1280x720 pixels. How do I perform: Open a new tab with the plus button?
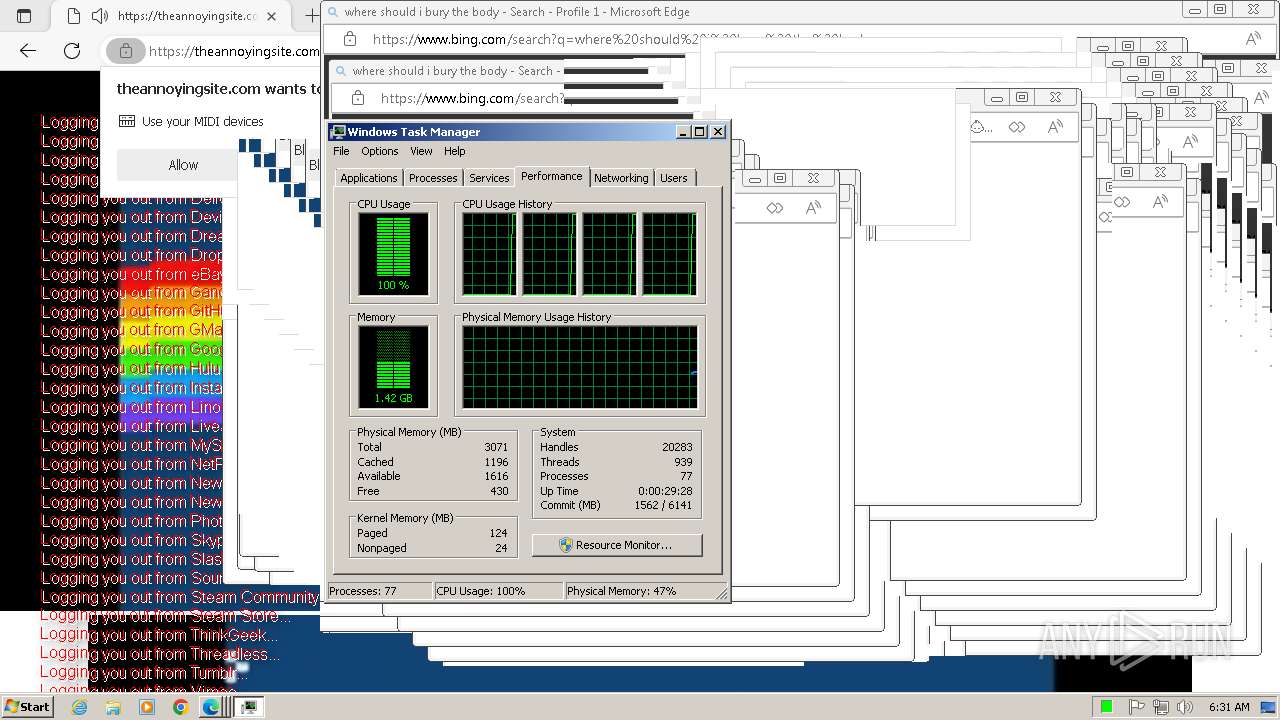tap(311, 16)
